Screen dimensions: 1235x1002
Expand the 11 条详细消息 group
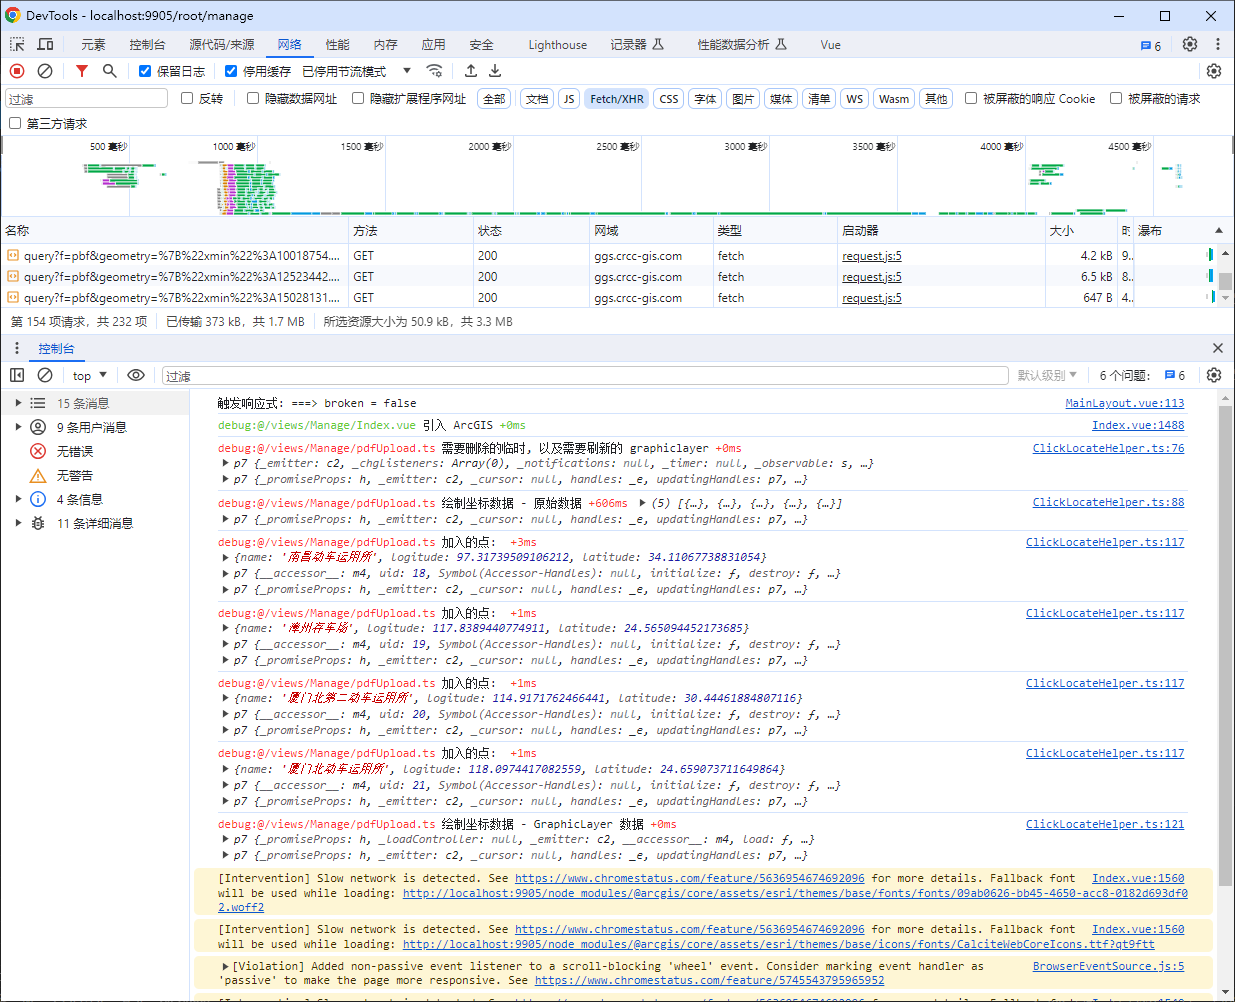point(17,523)
